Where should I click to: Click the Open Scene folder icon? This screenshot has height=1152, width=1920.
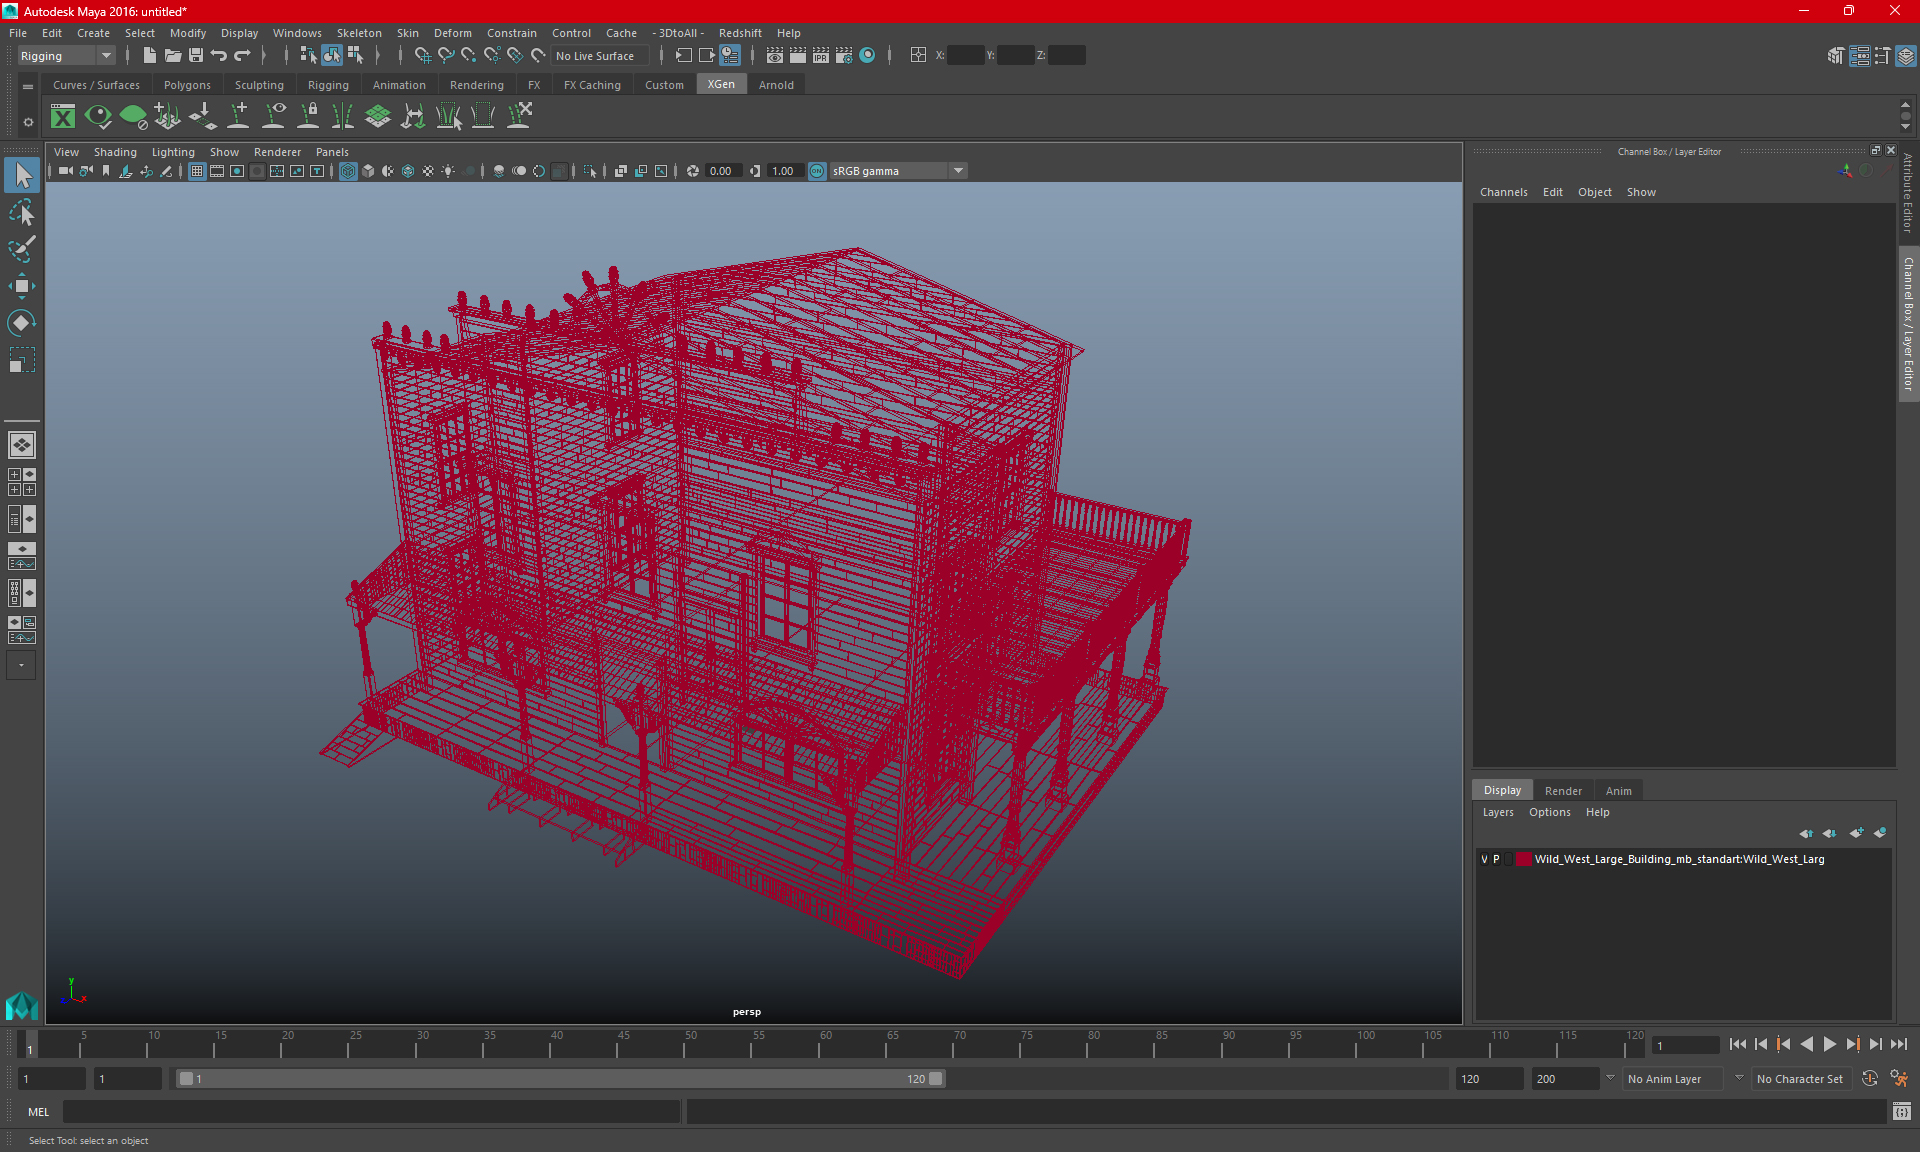[x=173, y=56]
